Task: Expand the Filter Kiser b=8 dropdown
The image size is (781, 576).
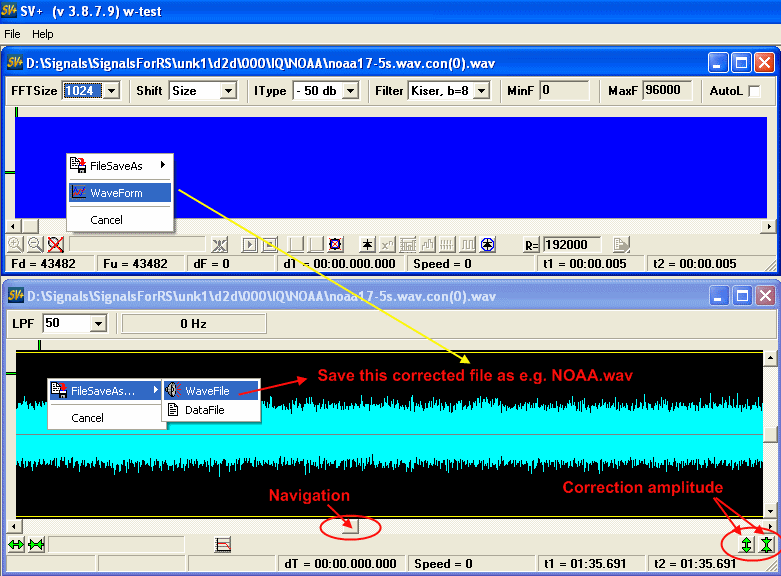Action: tap(481, 91)
